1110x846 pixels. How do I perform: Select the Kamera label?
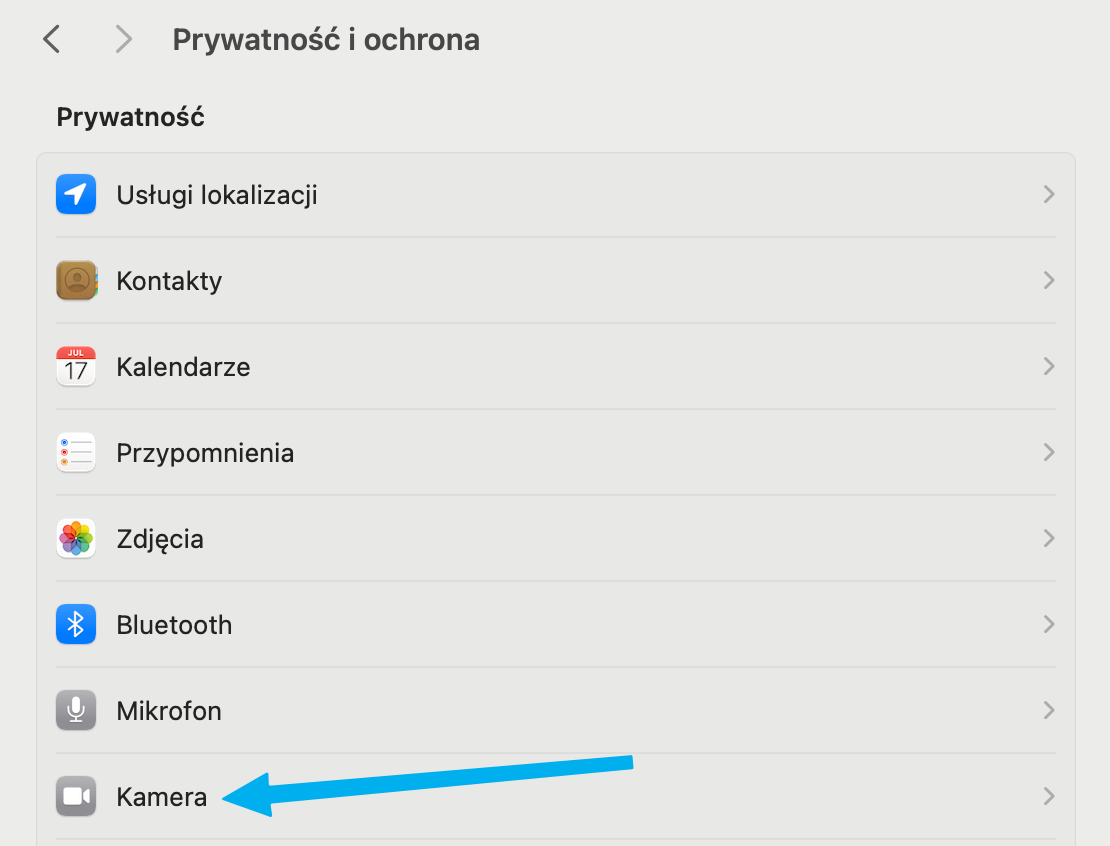(x=162, y=797)
